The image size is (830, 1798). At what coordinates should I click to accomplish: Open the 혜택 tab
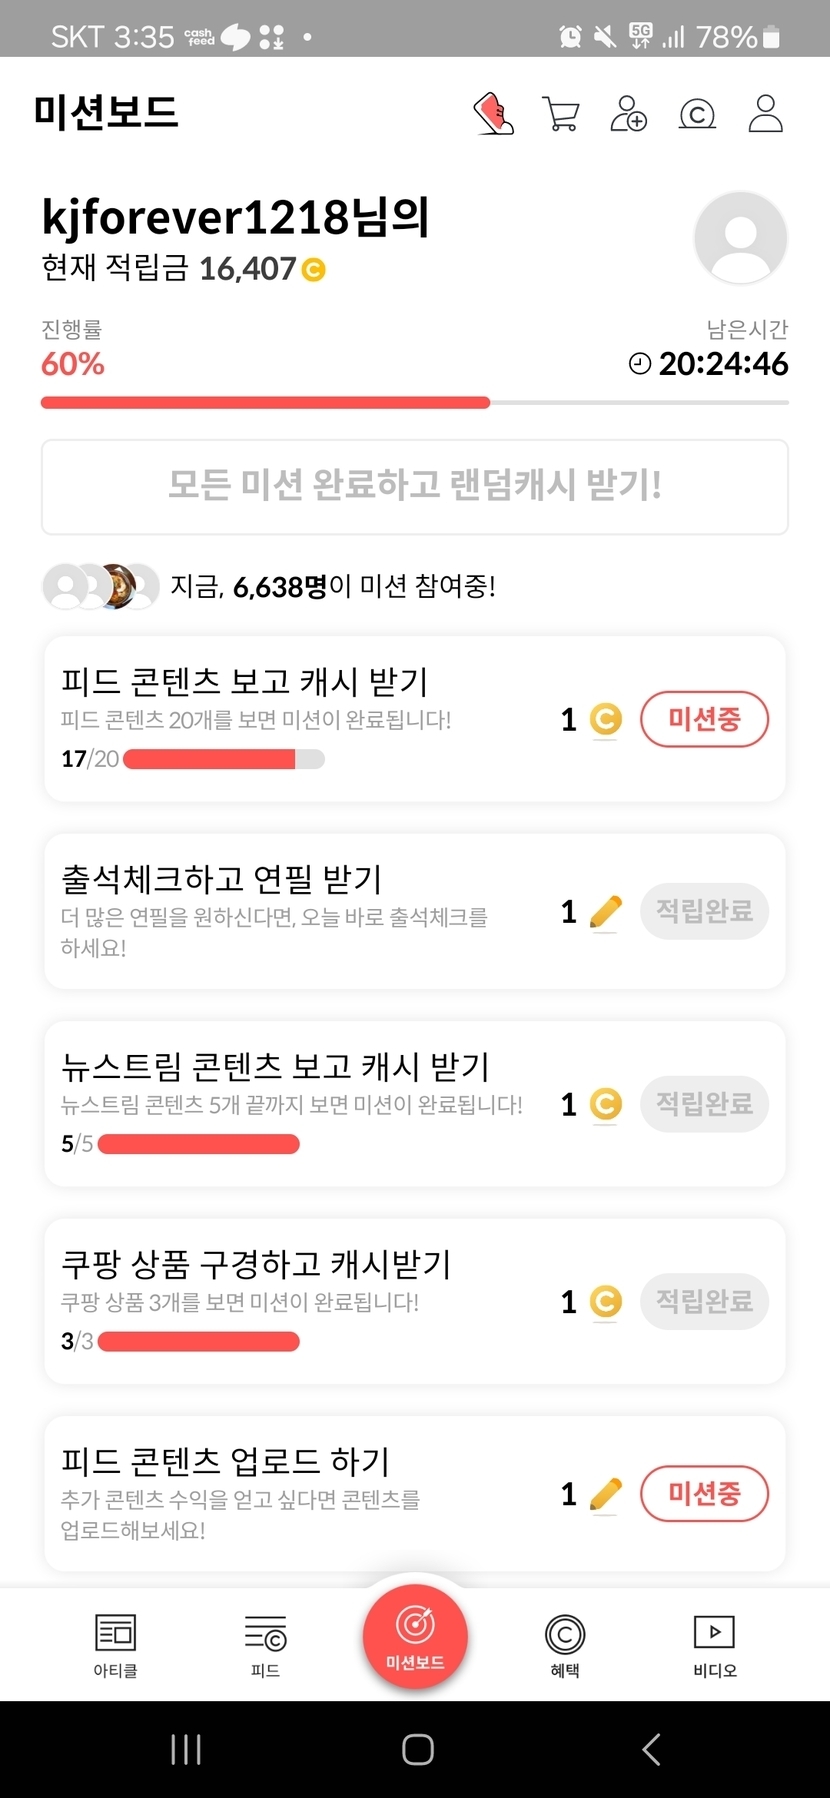[x=565, y=1645]
